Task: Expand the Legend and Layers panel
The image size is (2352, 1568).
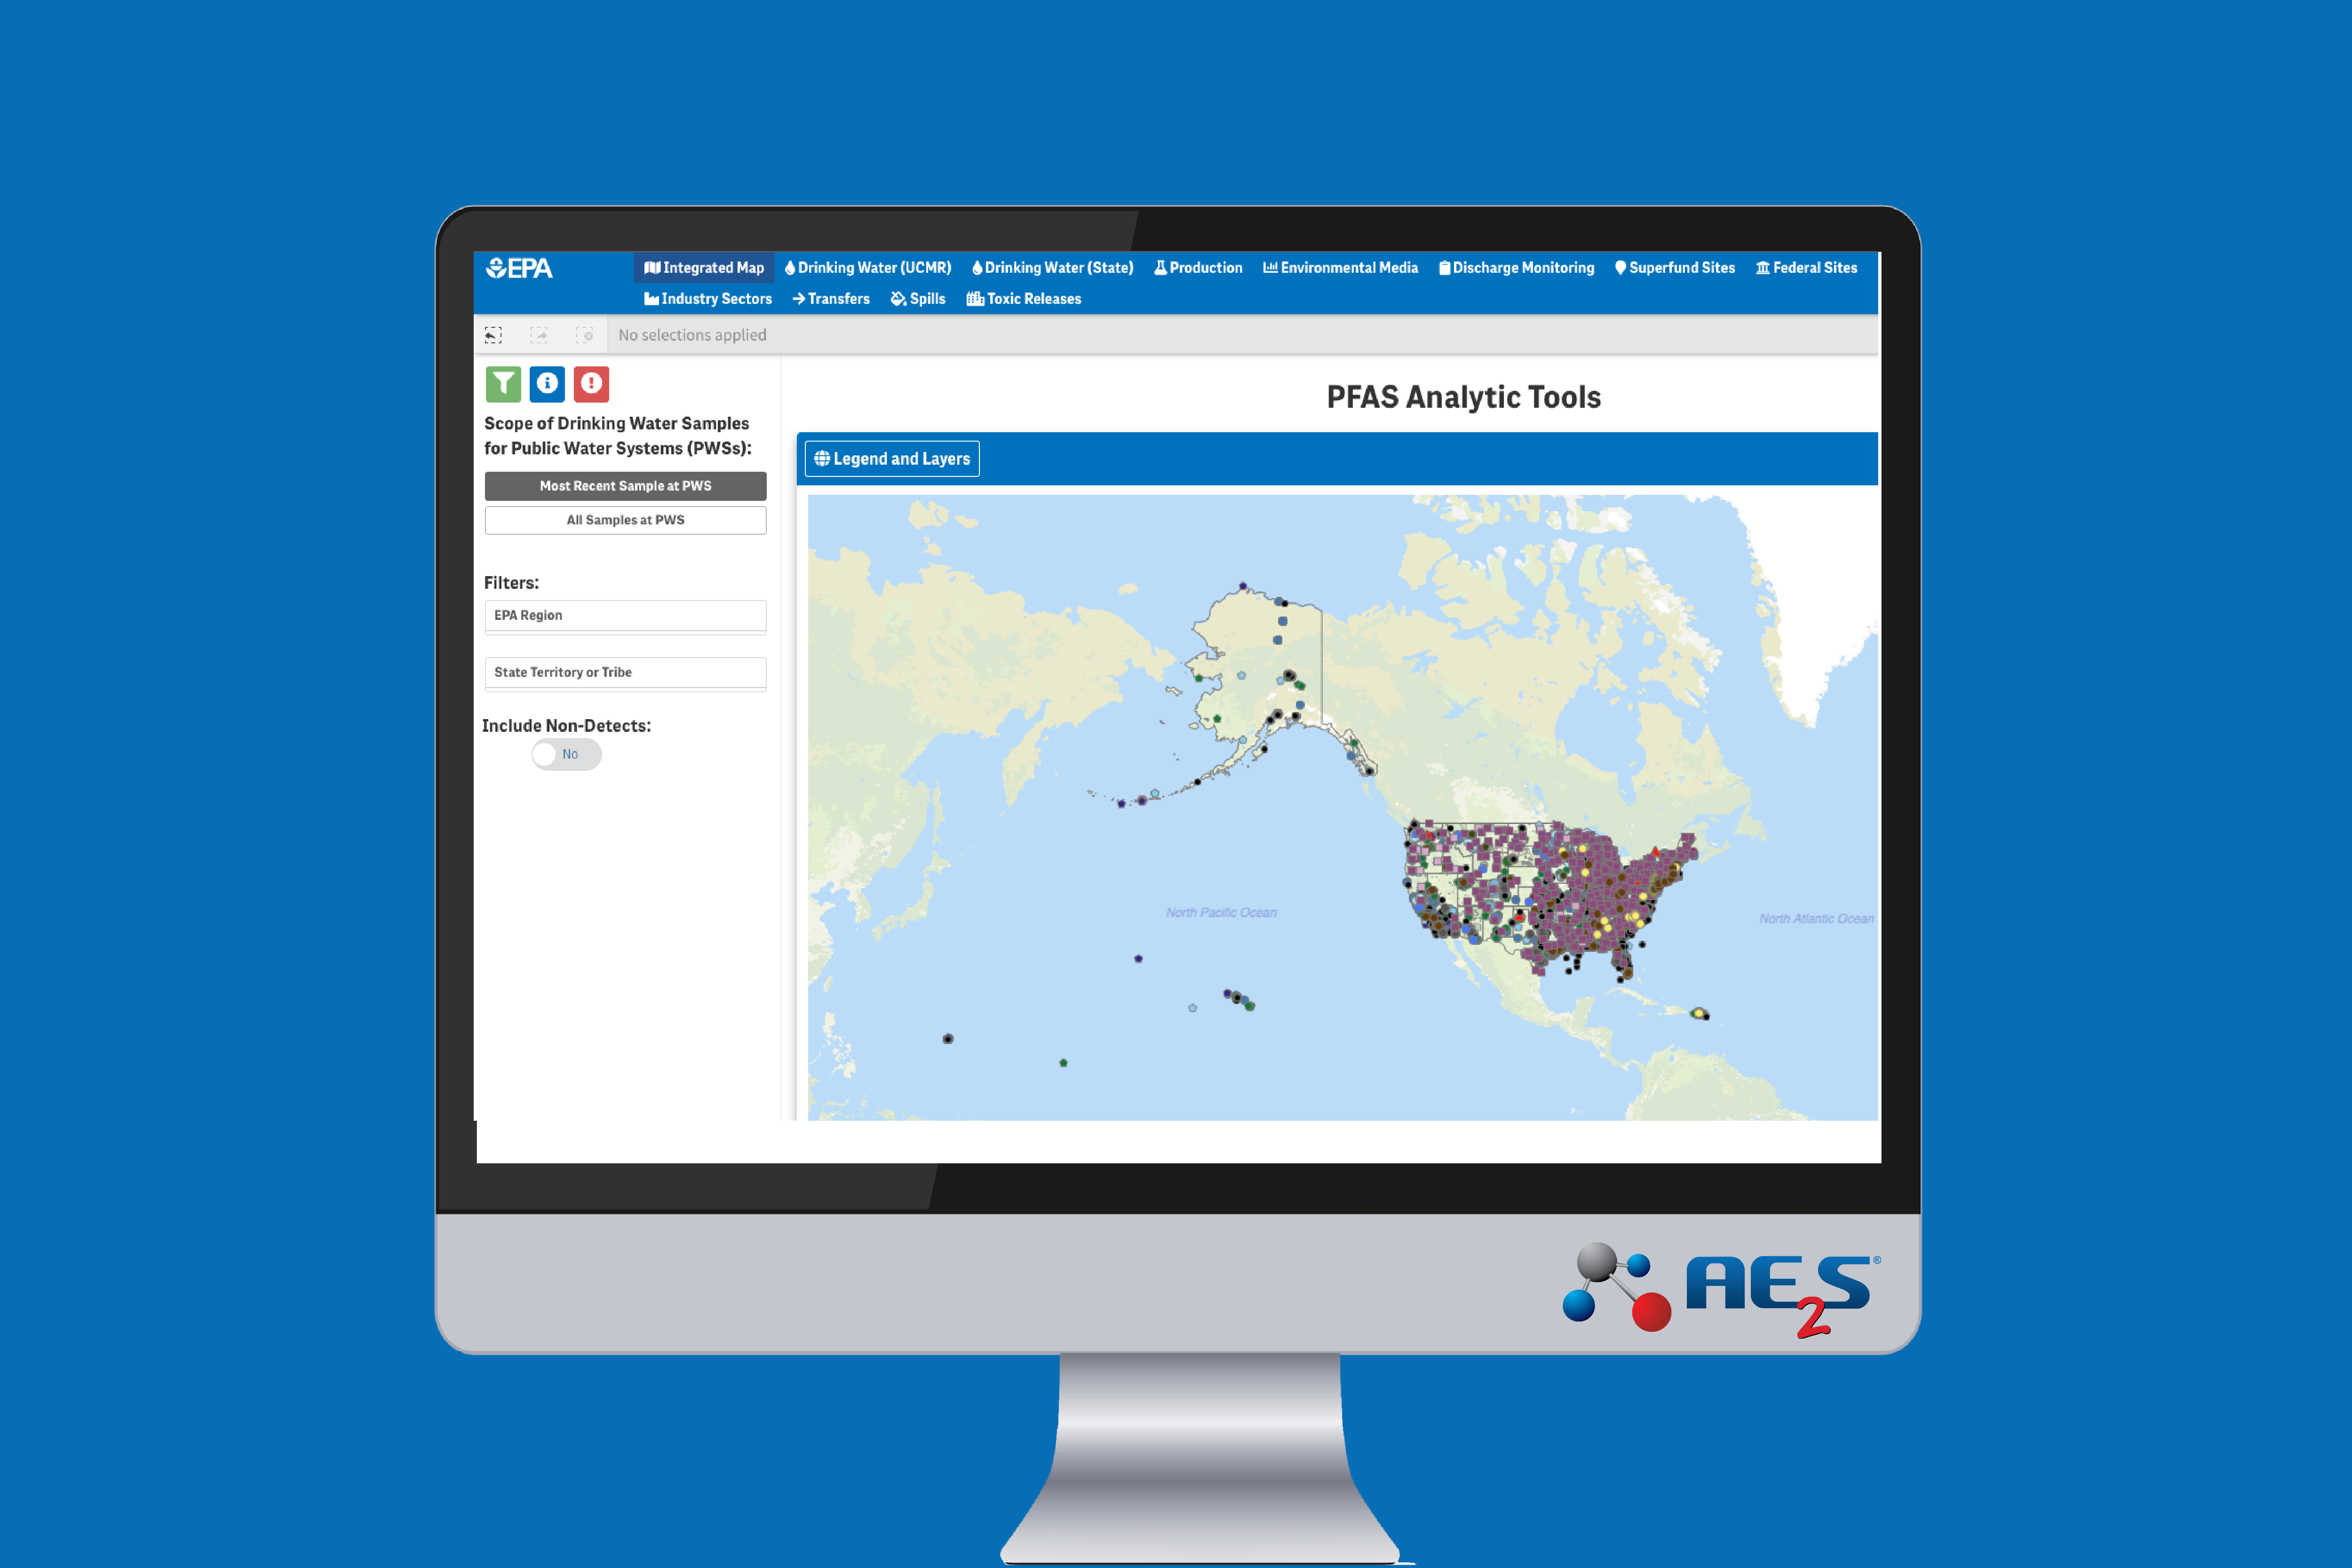Action: 892,459
